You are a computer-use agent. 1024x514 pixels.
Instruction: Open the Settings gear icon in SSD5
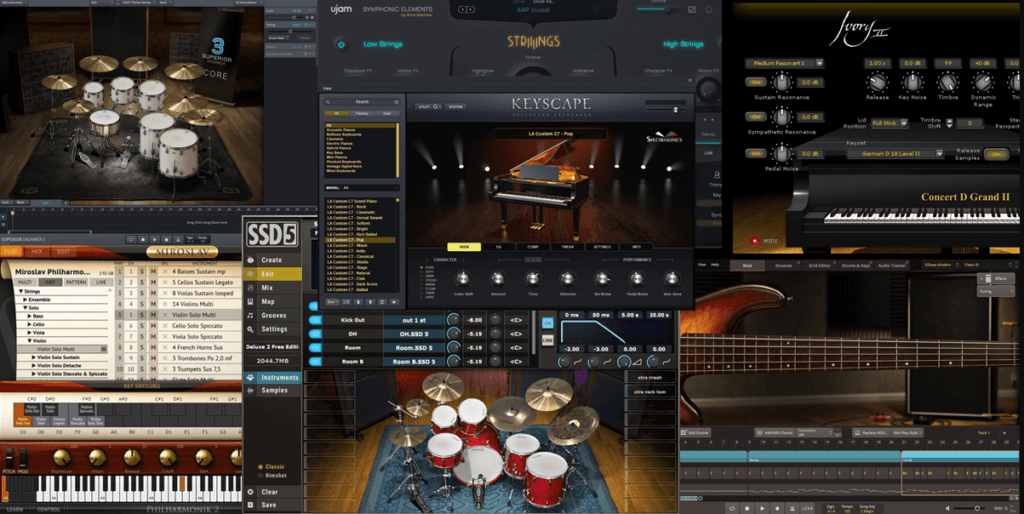pos(251,329)
